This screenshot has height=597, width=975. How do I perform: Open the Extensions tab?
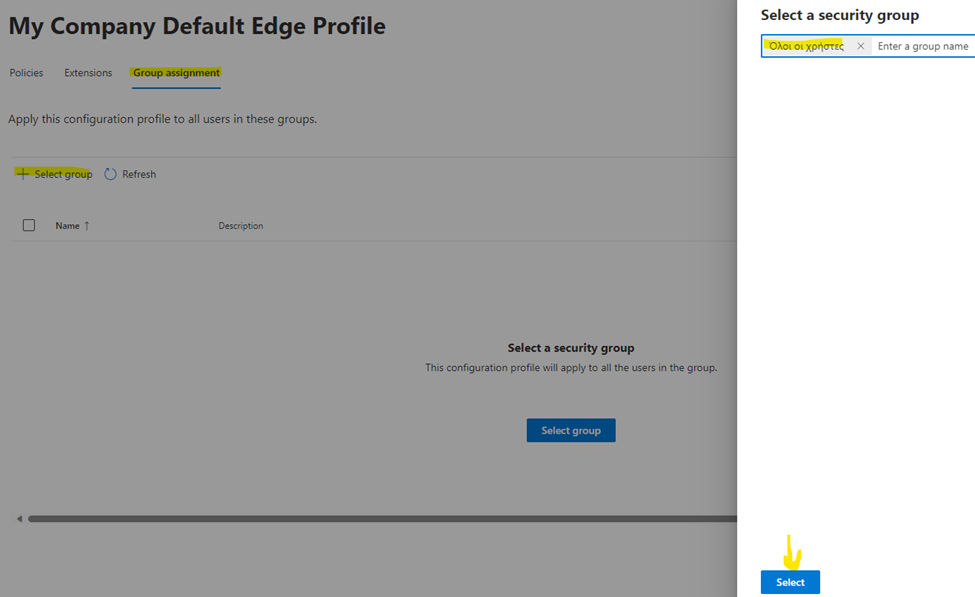click(x=88, y=73)
